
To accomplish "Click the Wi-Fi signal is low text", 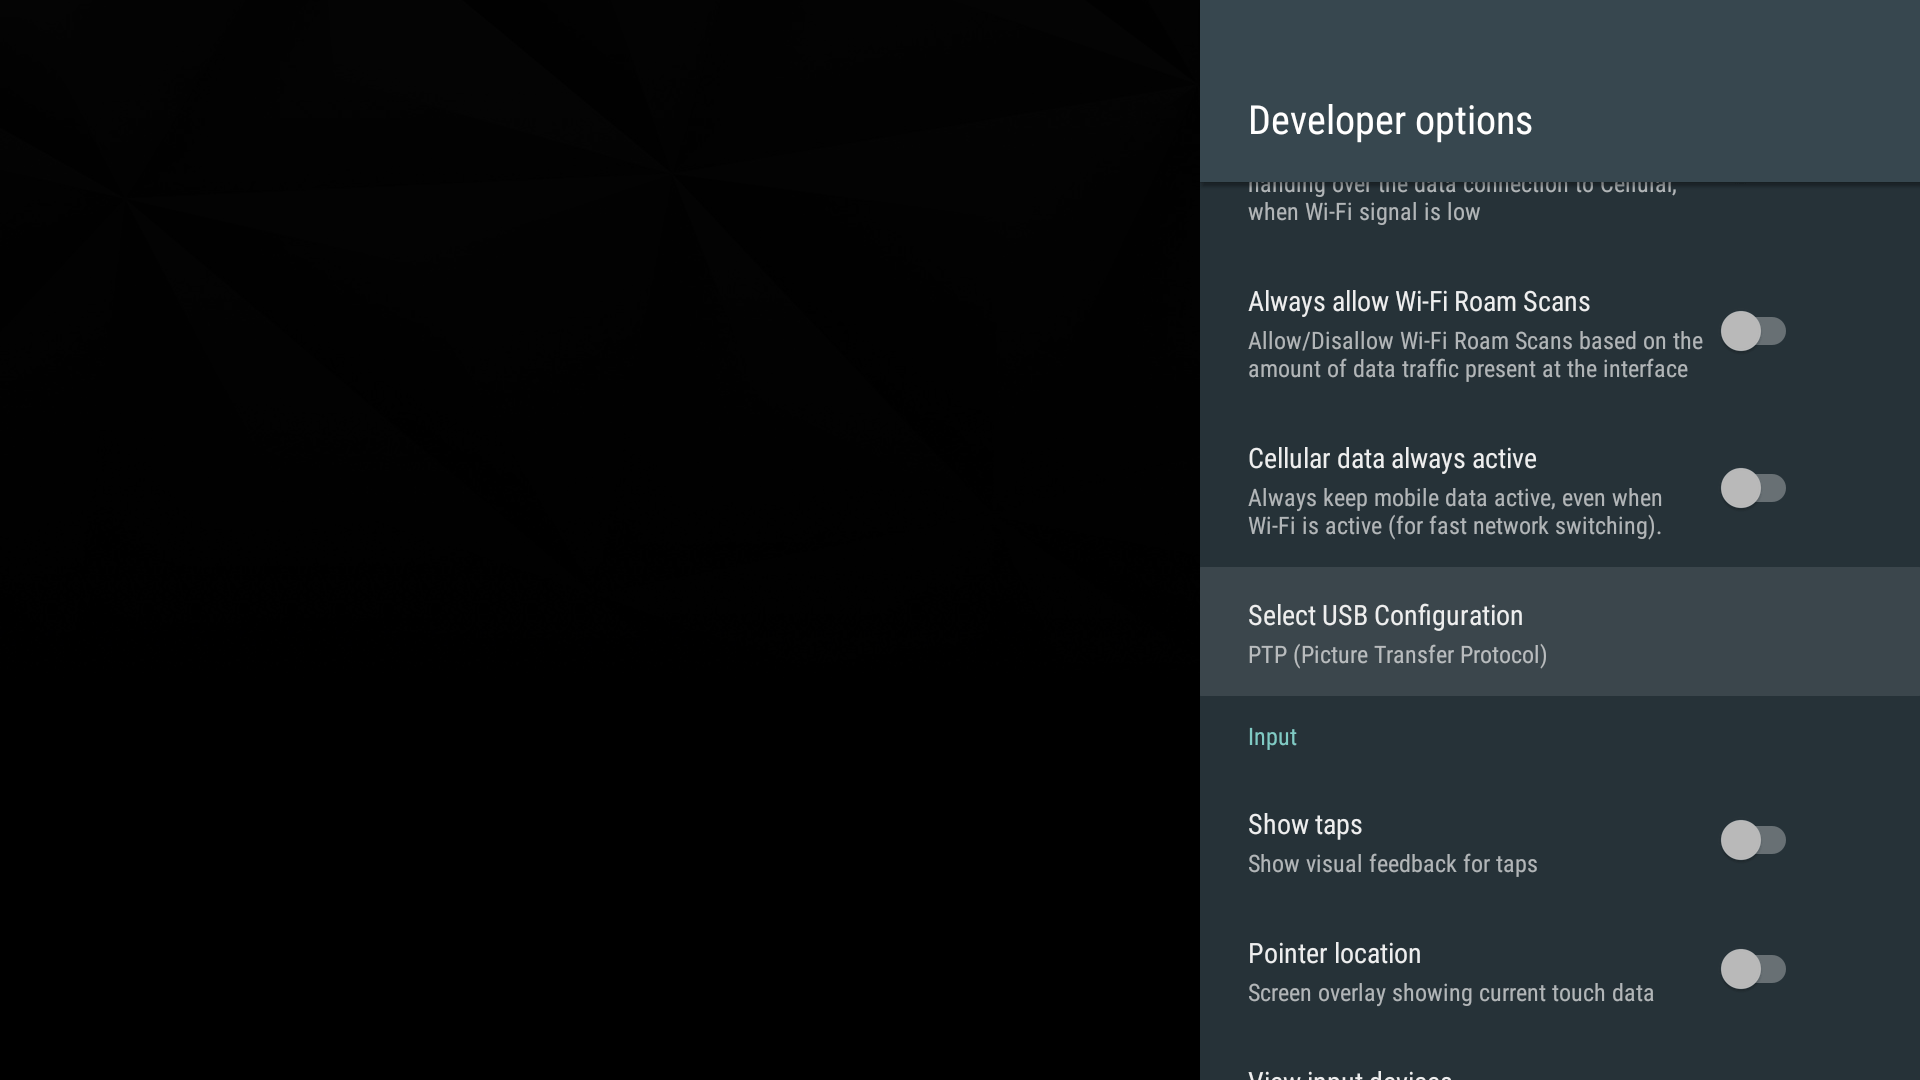I will [x=1363, y=212].
